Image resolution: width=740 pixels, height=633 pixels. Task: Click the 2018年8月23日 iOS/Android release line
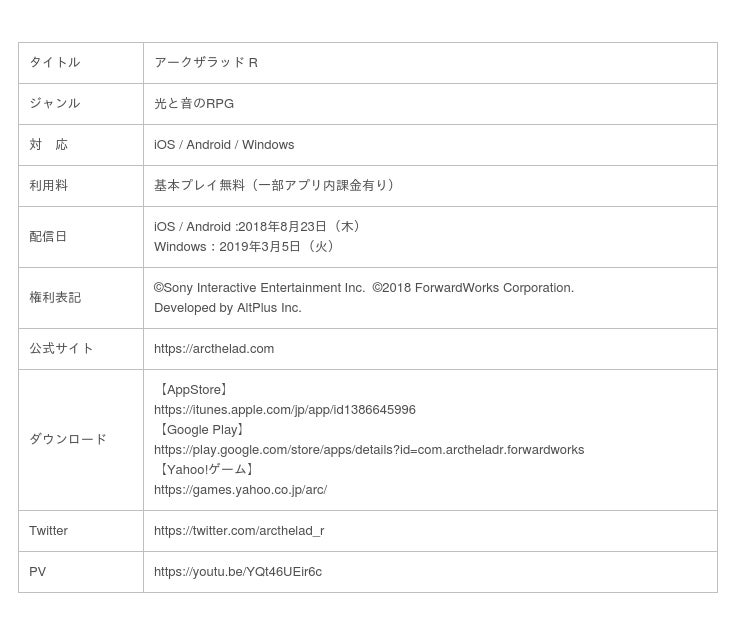259,227
